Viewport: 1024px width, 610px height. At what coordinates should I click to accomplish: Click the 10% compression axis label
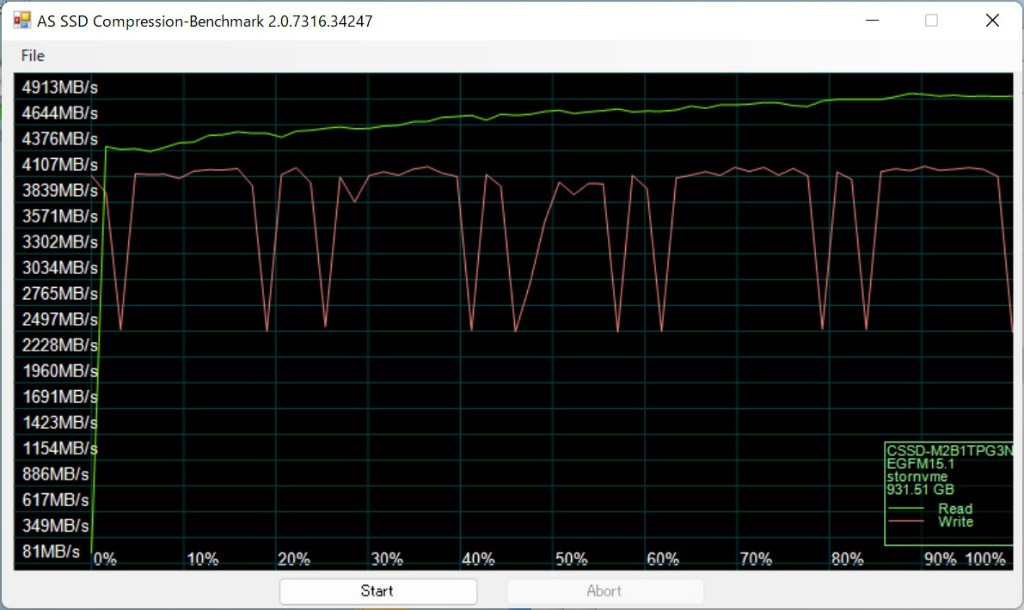tap(202, 559)
